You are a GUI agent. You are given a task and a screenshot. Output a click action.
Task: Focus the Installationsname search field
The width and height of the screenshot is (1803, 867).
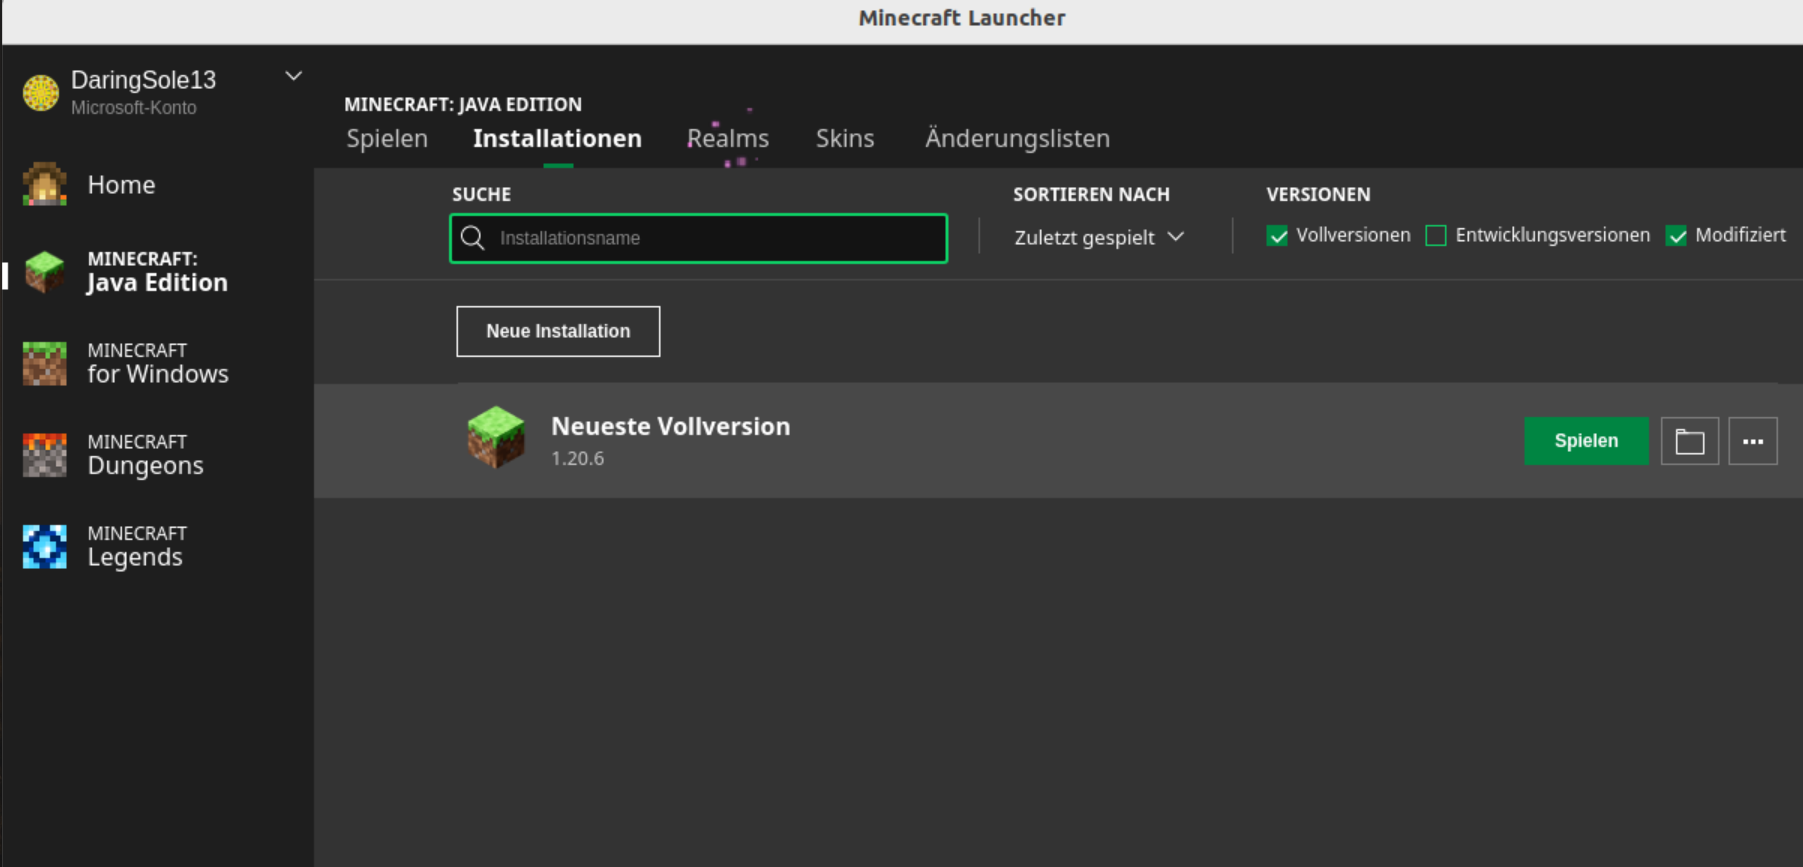[x=698, y=238]
